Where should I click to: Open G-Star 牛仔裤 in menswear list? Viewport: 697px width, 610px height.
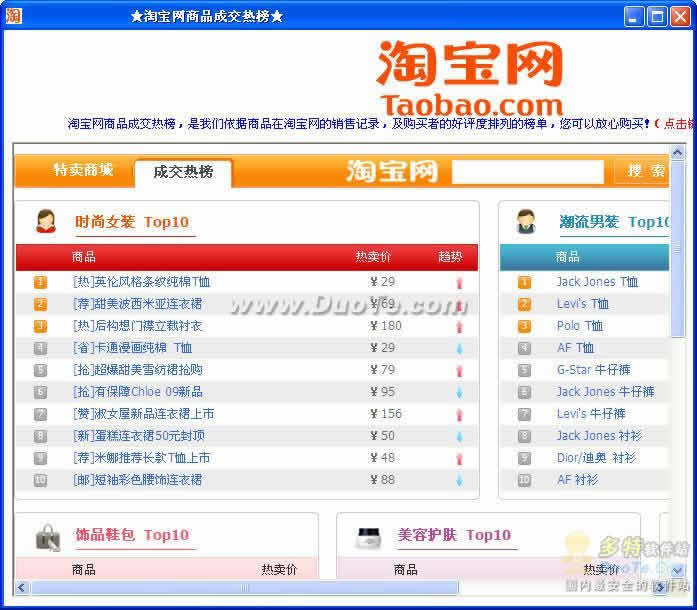pyautogui.click(x=594, y=370)
